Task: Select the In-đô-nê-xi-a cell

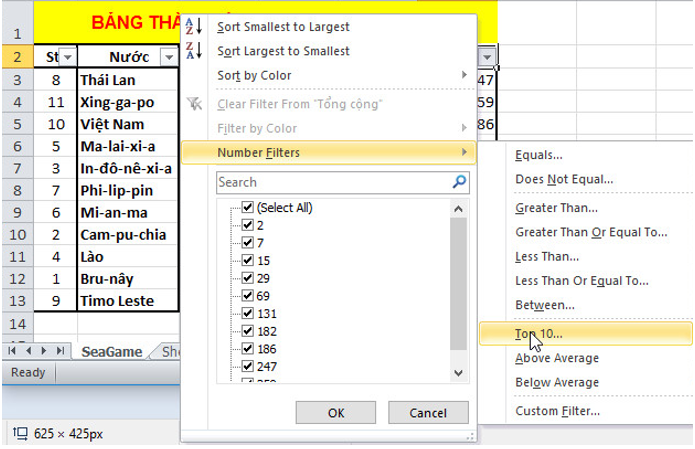Action: pos(128,168)
